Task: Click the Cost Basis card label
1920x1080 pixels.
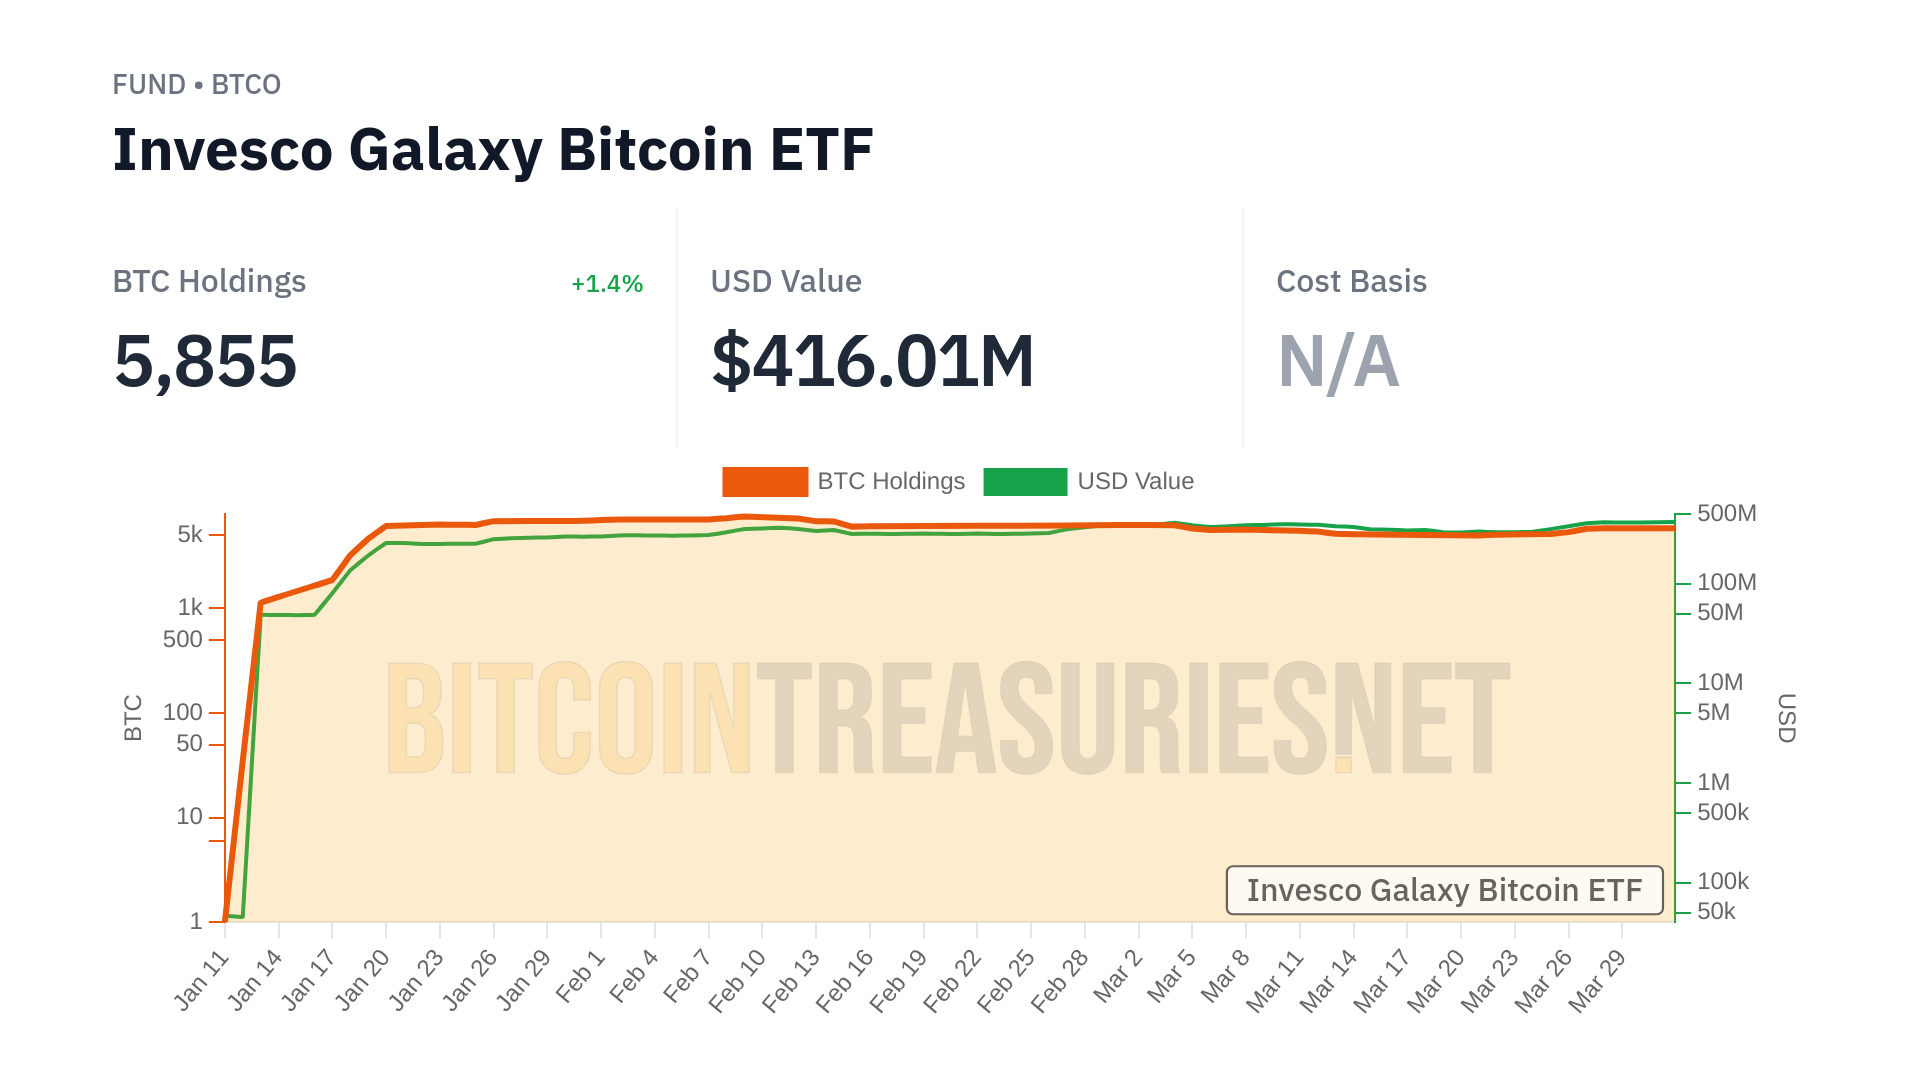Action: pos(1351,282)
